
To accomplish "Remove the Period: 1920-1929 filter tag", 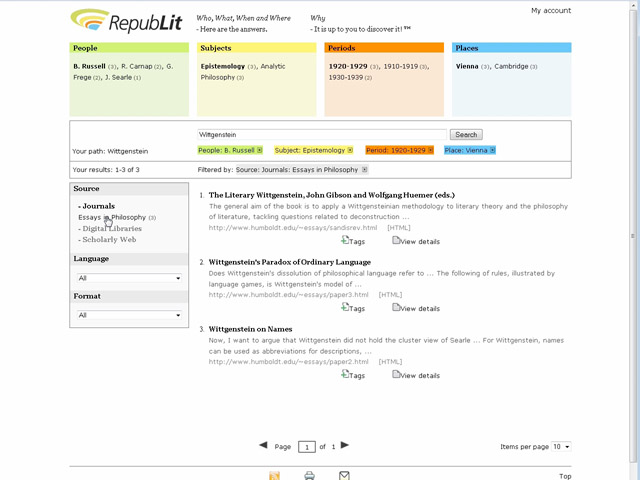I will tap(432, 150).
